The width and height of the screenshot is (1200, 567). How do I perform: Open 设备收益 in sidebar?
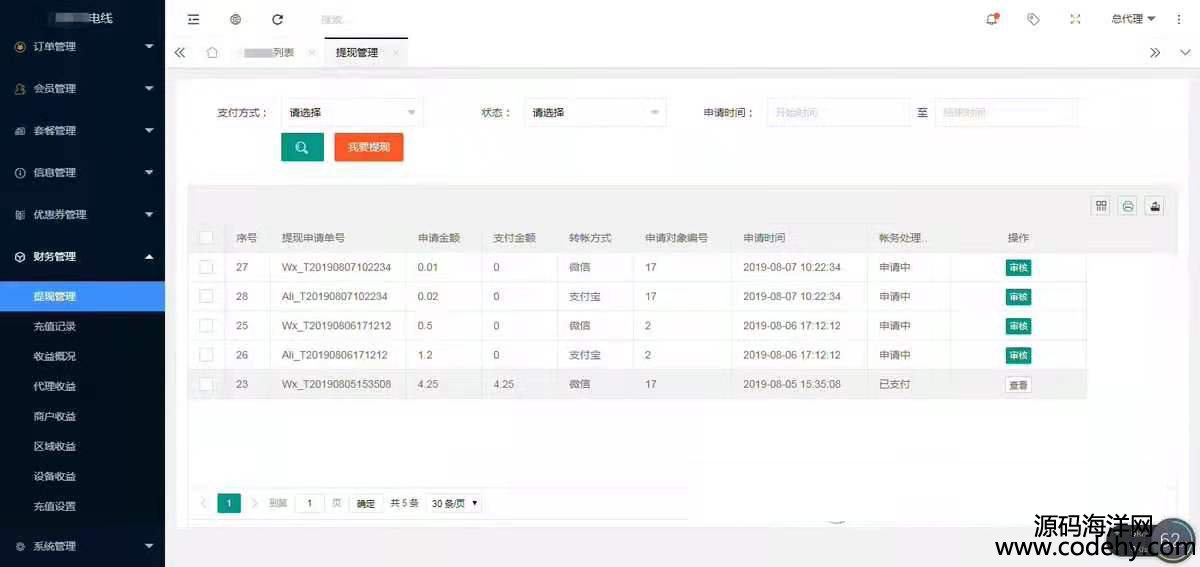tap(82, 476)
